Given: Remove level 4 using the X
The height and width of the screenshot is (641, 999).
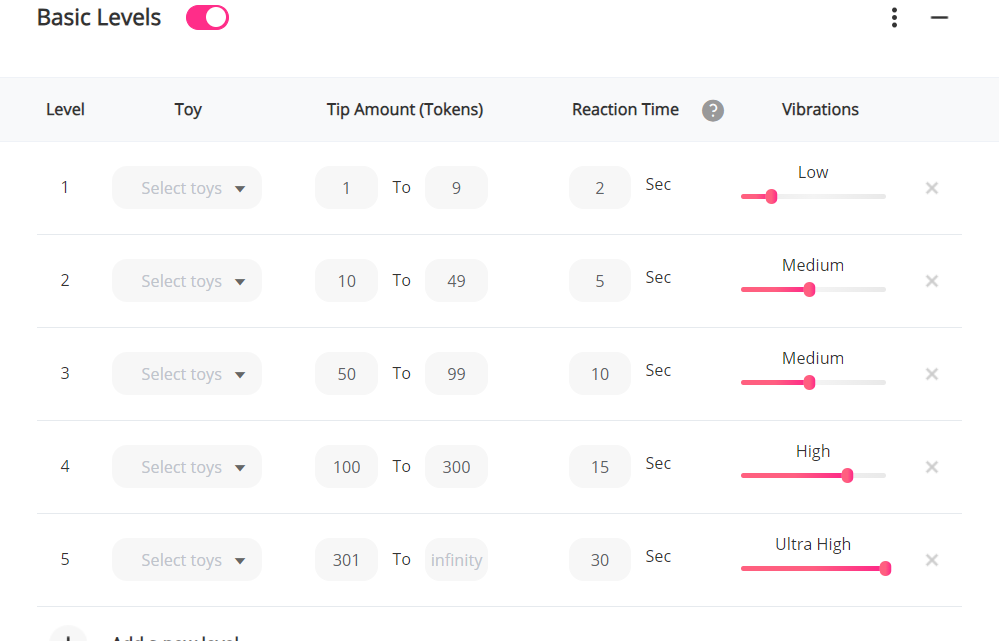Looking at the screenshot, I should [932, 467].
